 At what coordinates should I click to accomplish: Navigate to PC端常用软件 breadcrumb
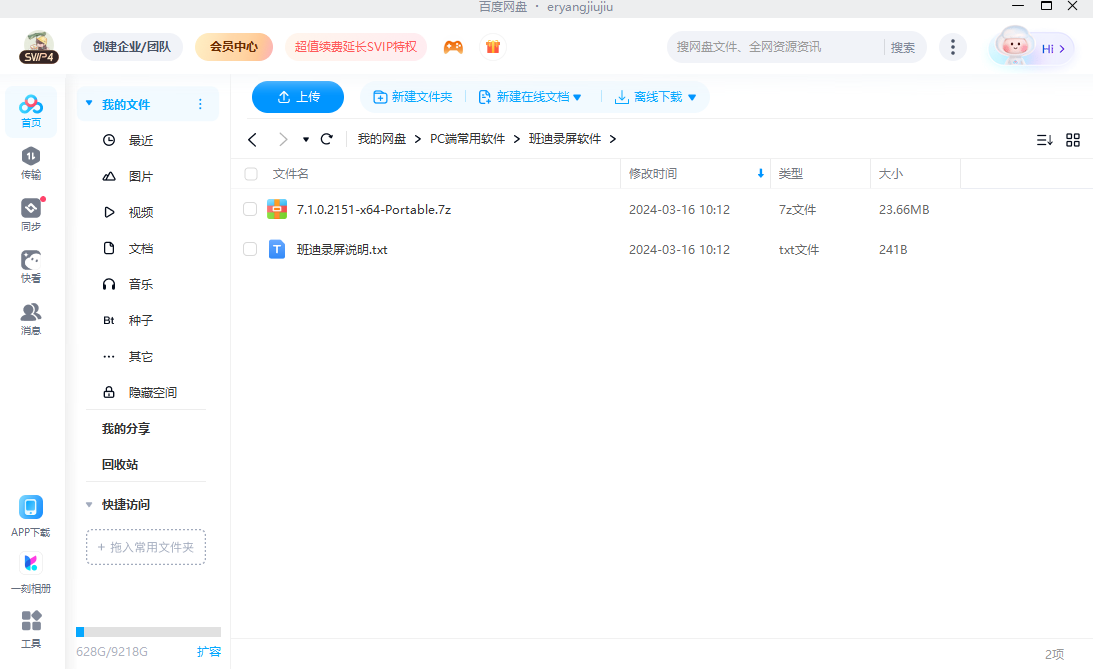468,139
